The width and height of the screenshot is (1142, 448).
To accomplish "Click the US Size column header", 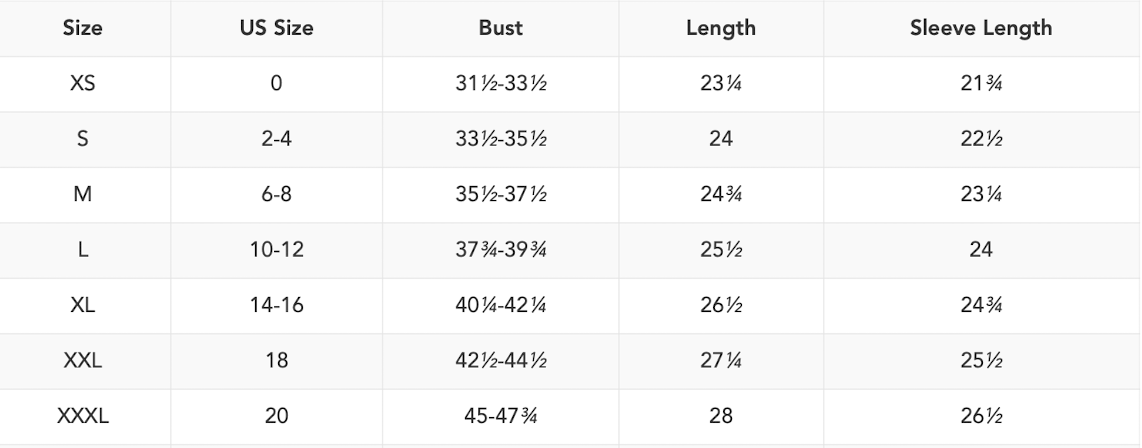I will coord(276,28).
